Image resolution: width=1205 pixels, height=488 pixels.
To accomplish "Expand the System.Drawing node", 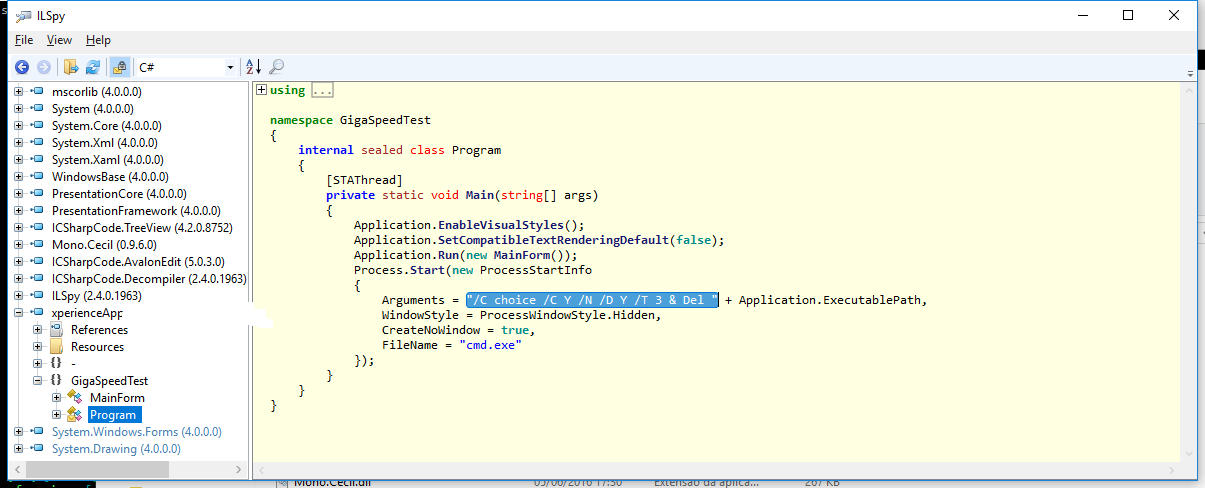I will pyautogui.click(x=18, y=449).
